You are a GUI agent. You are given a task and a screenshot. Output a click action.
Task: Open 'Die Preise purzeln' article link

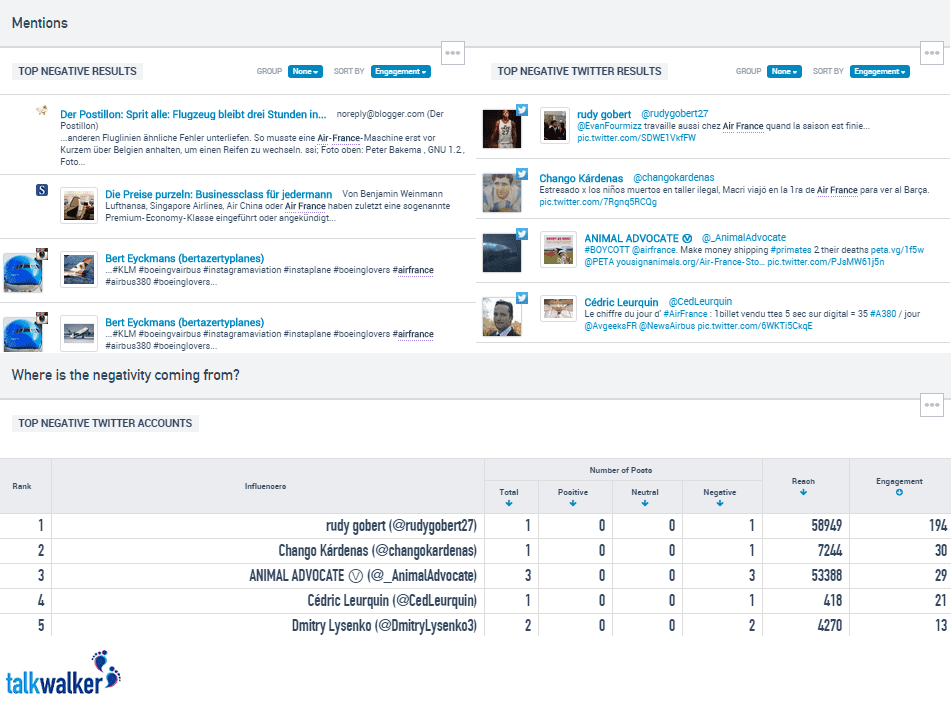218,194
